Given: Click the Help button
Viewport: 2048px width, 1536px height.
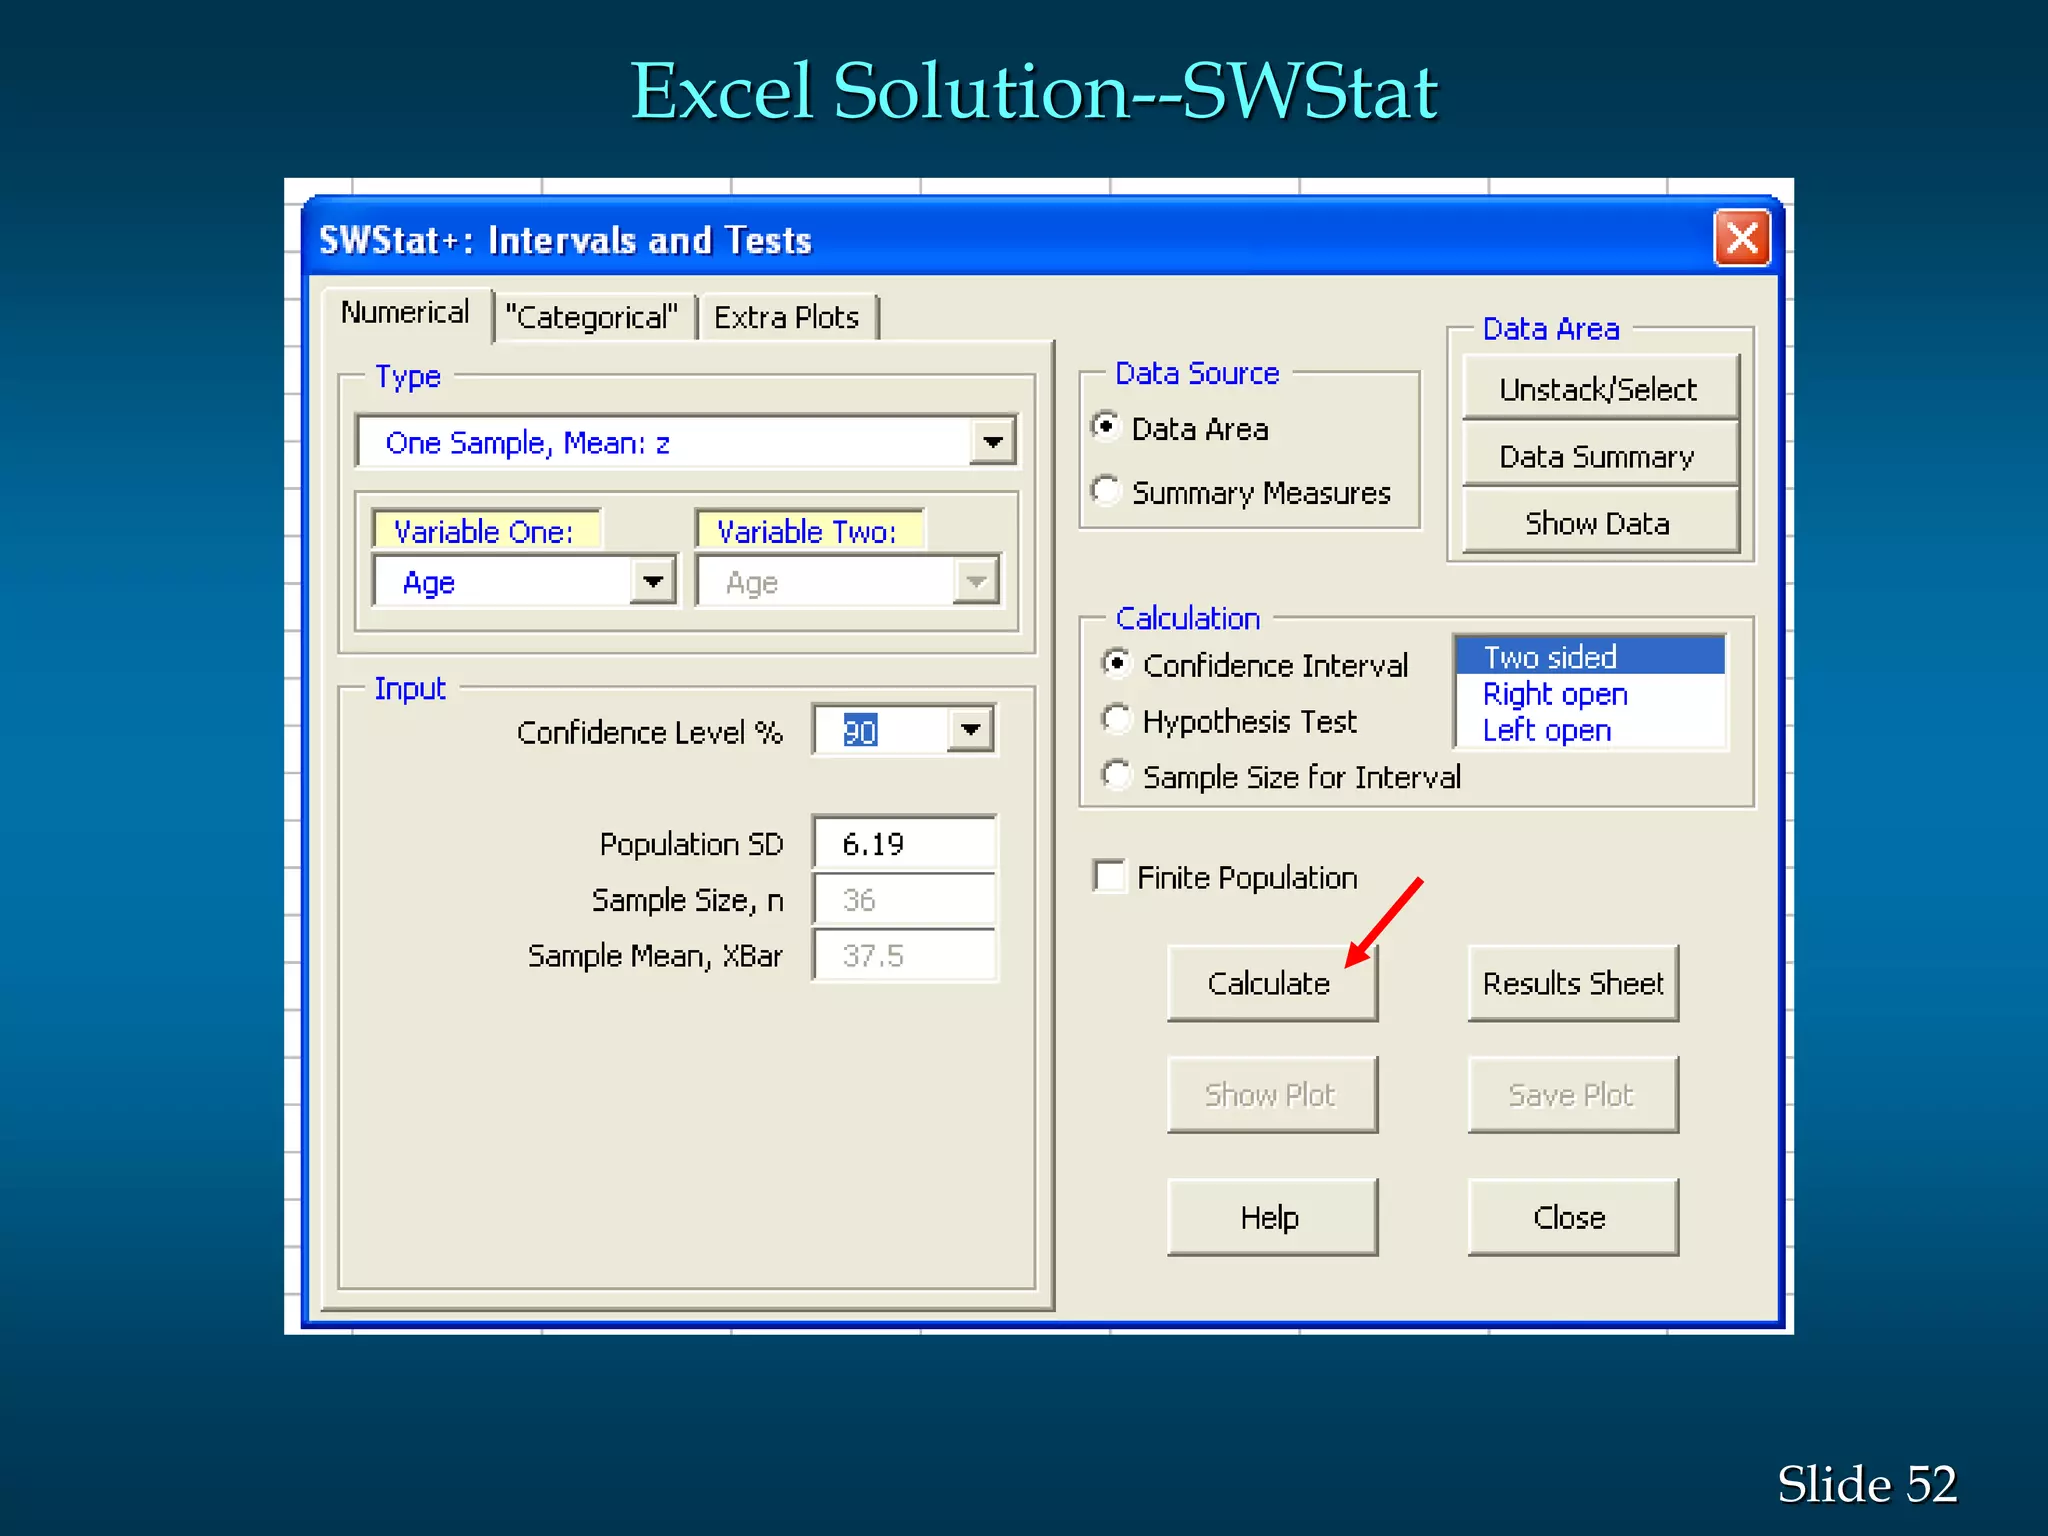Looking at the screenshot, I should [1271, 1217].
